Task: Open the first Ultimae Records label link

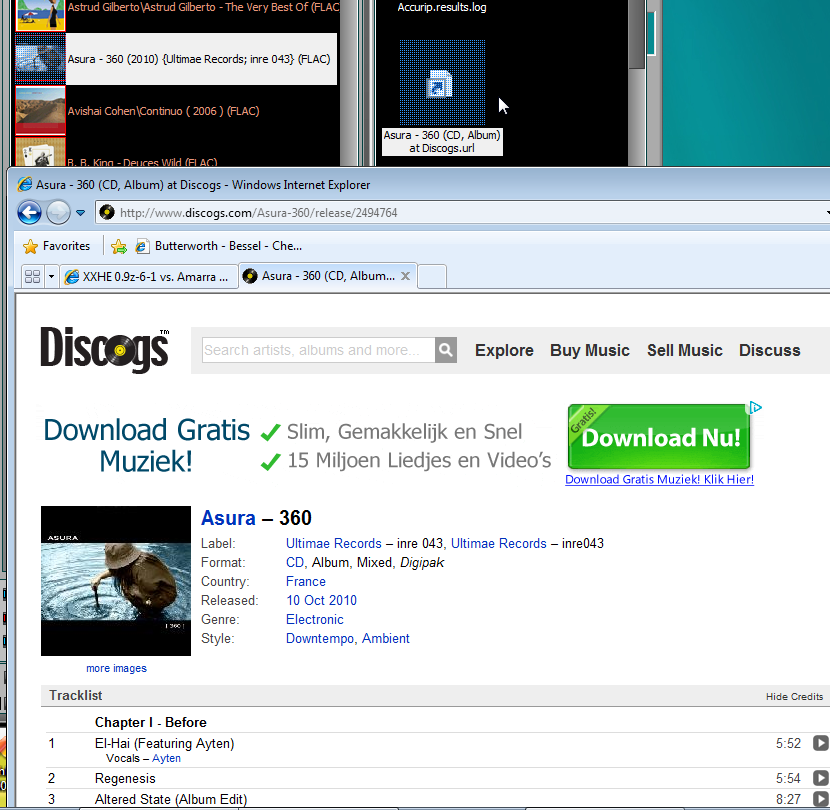Action: click(x=333, y=544)
